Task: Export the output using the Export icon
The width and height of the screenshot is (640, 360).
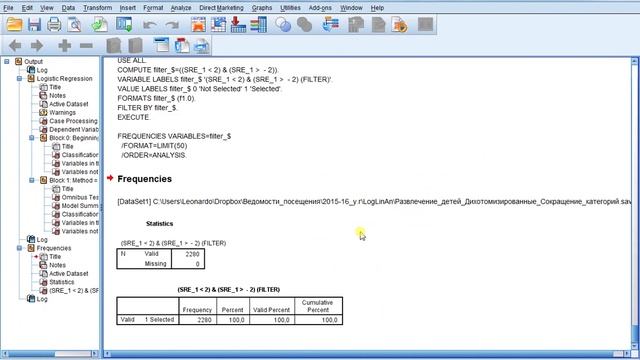Action: click(99, 25)
